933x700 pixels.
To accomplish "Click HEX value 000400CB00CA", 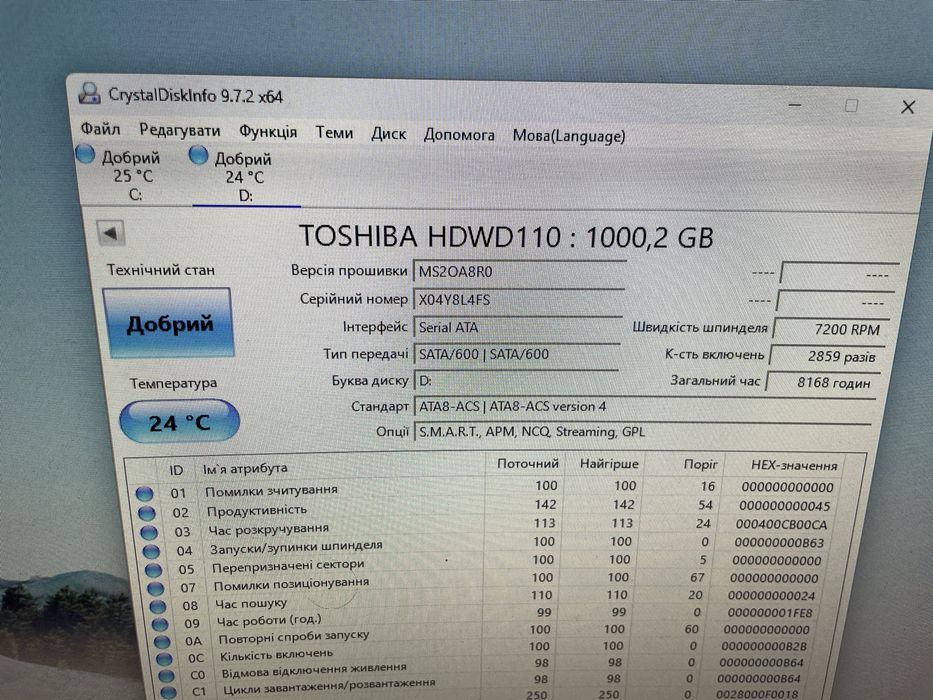I will (x=781, y=524).
